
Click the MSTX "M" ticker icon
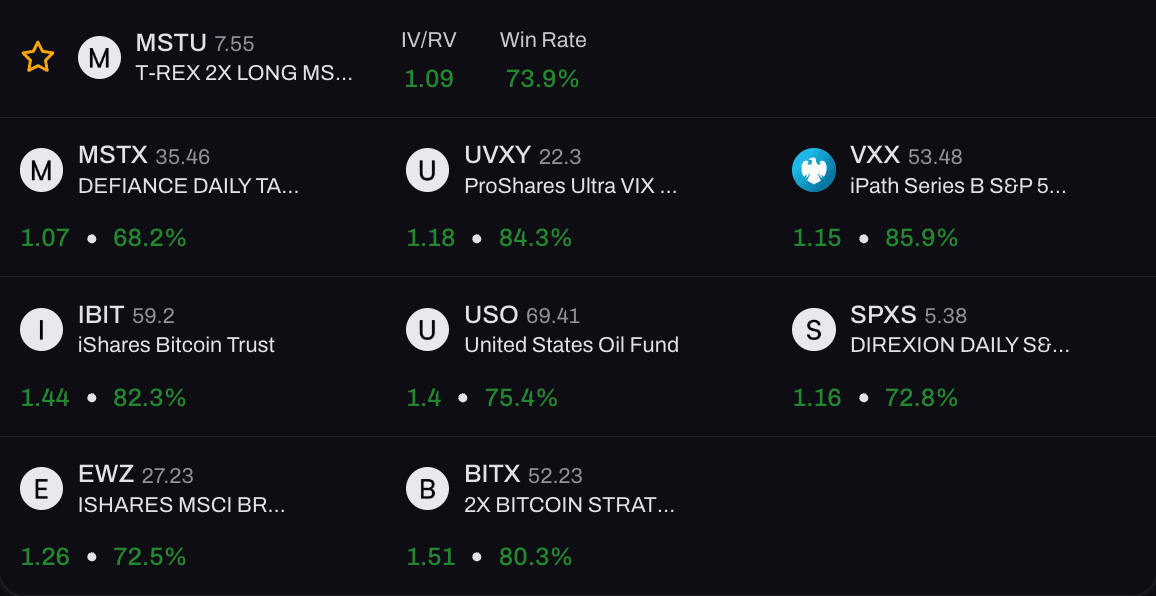click(x=41, y=170)
